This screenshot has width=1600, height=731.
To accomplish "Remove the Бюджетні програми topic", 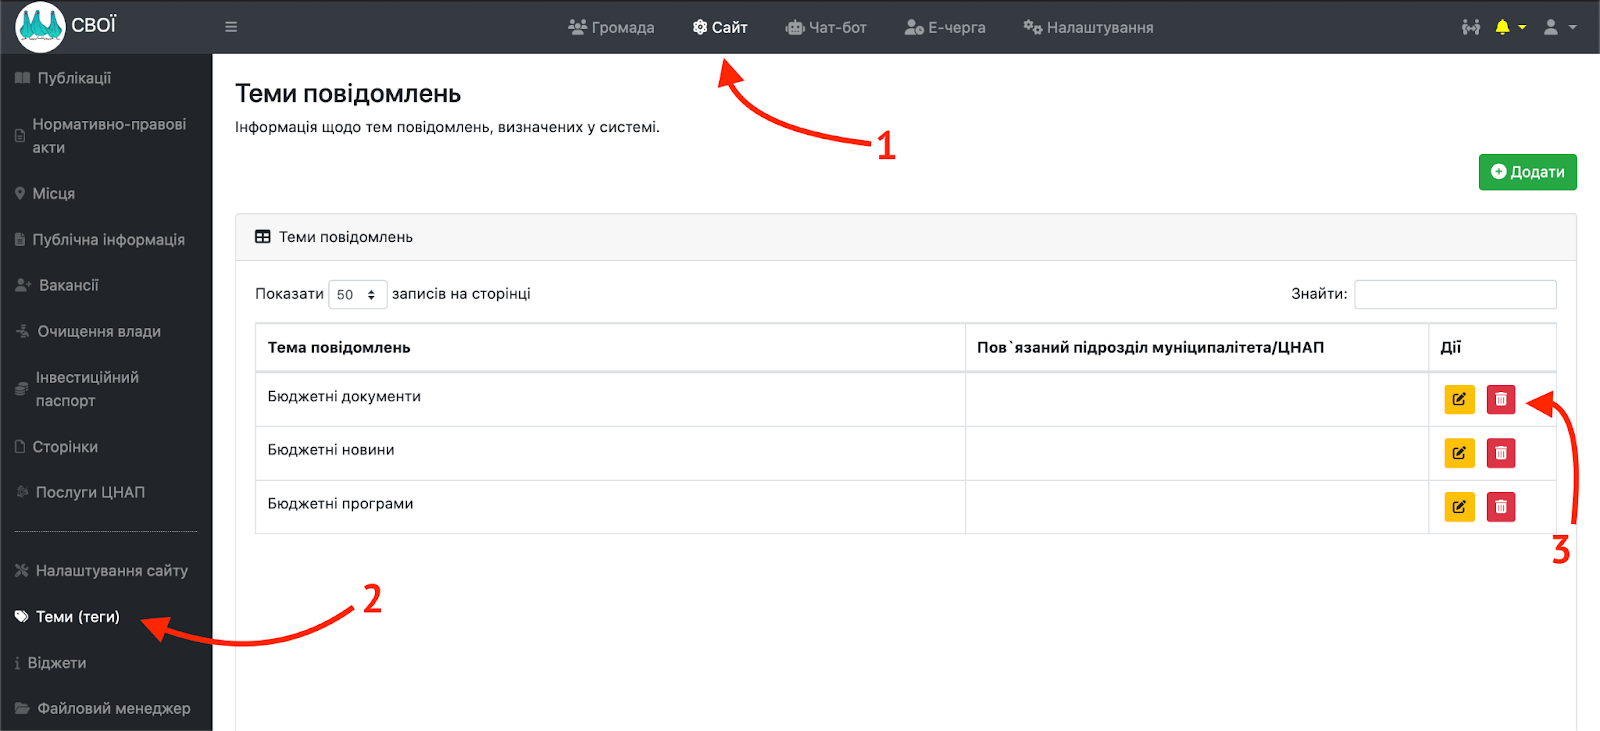I will coord(1500,507).
